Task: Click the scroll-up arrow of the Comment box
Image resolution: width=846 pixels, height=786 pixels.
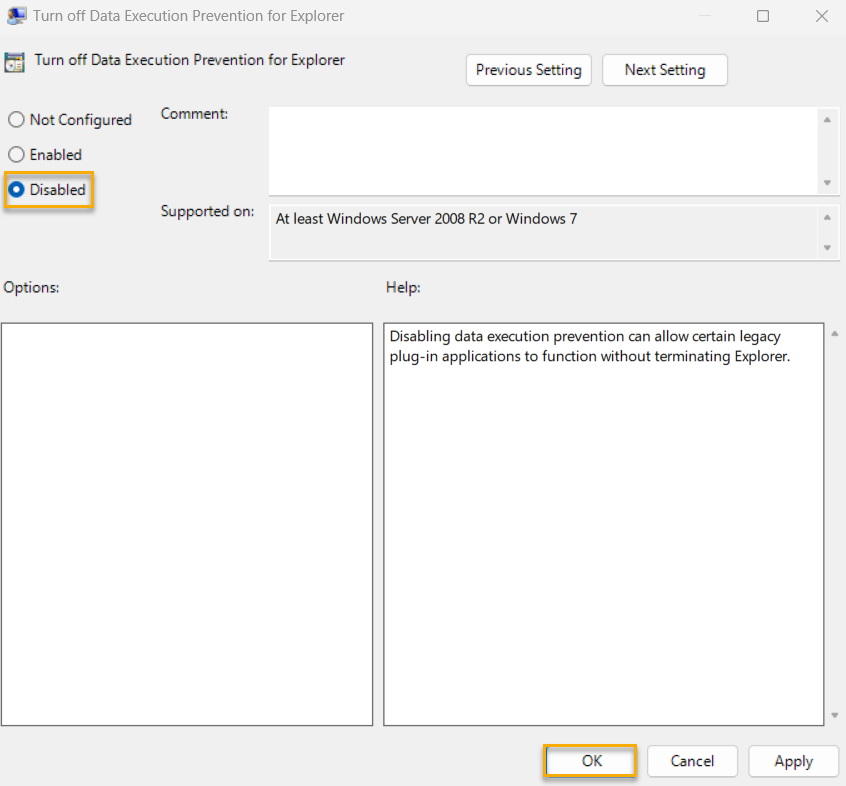Action: (x=829, y=118)
